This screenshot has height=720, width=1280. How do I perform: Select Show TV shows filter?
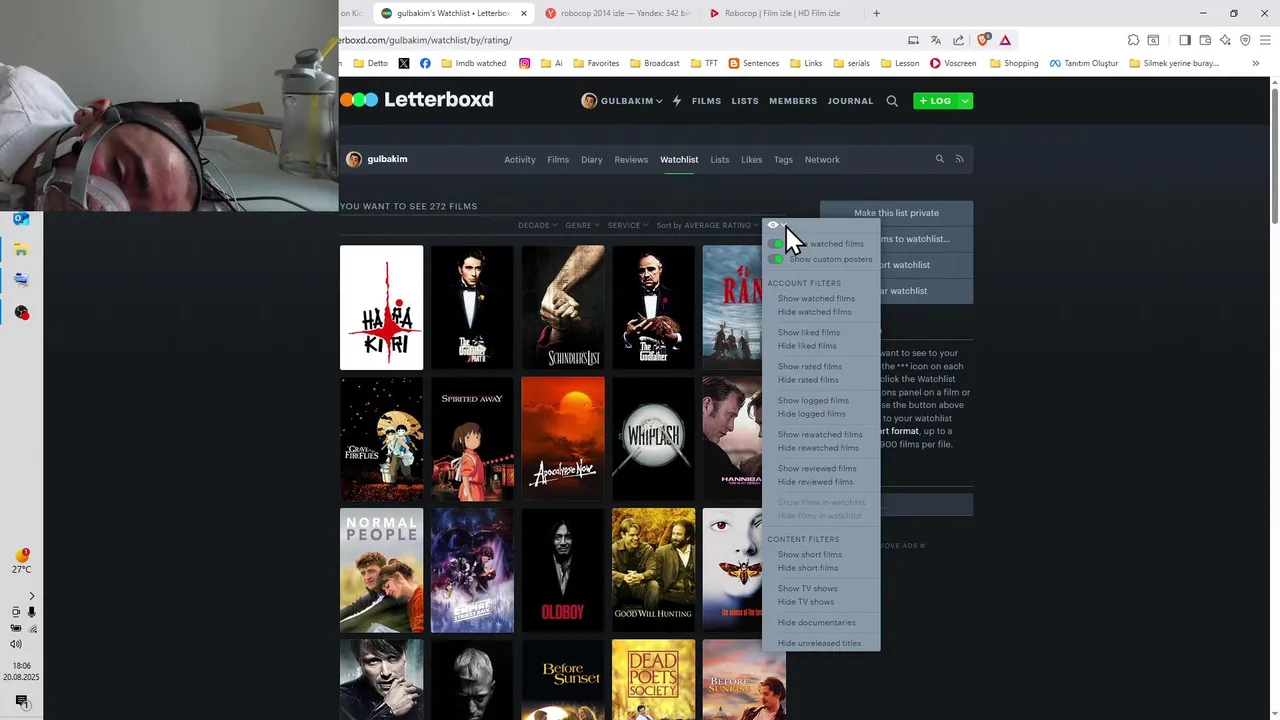pos(807,589)
